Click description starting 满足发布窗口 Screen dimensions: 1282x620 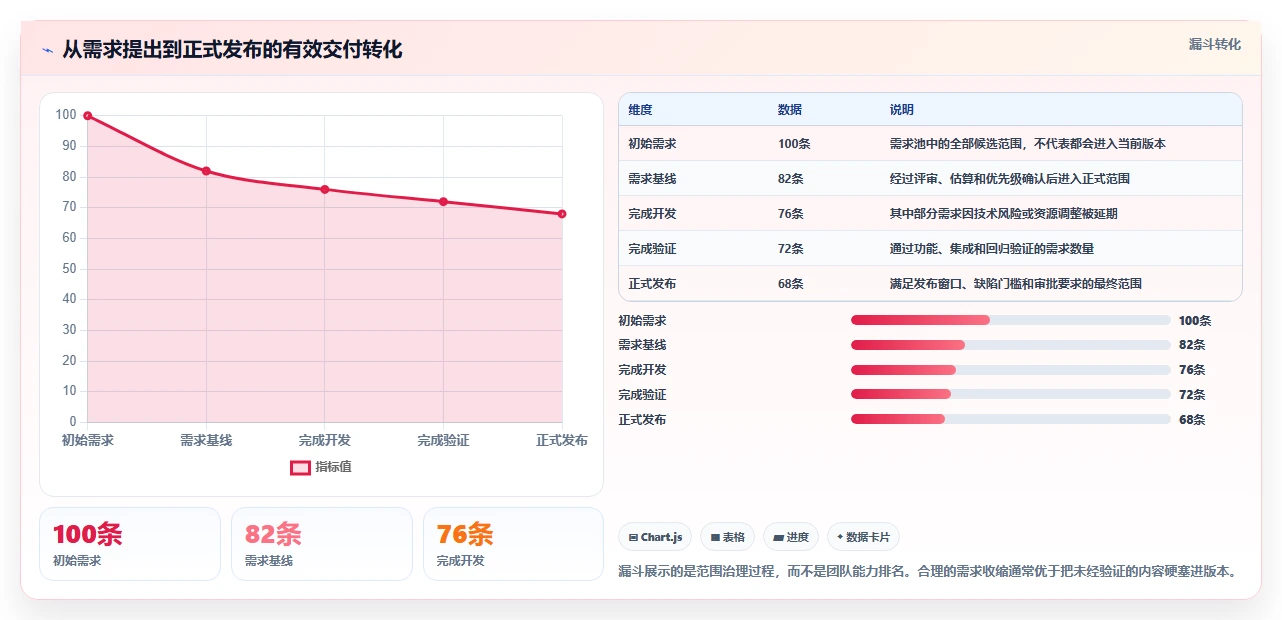click(1015, 284)
